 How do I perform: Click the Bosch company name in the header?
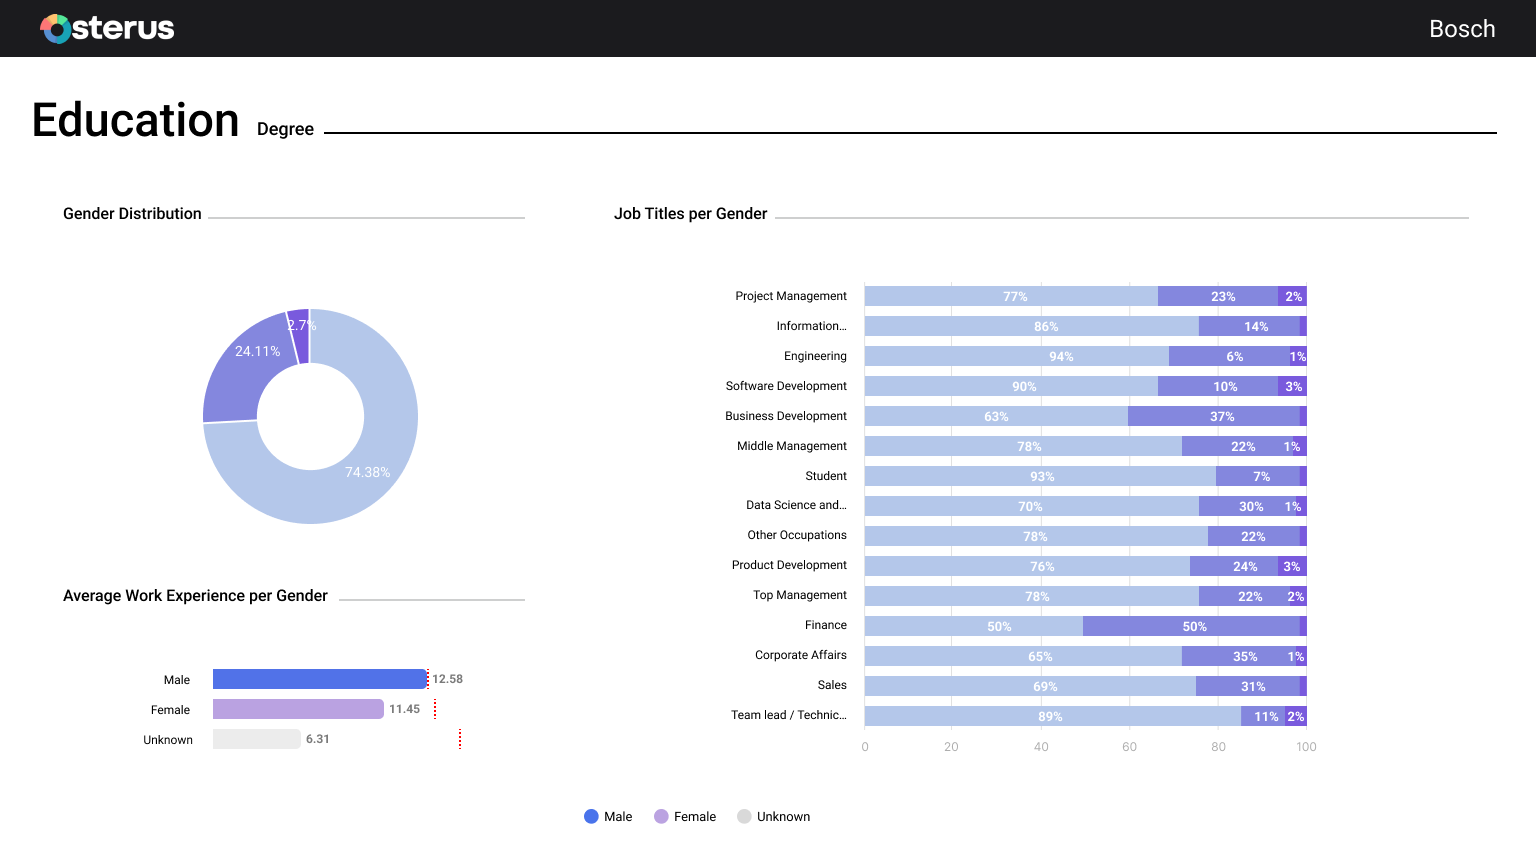tap(1462, 29)
